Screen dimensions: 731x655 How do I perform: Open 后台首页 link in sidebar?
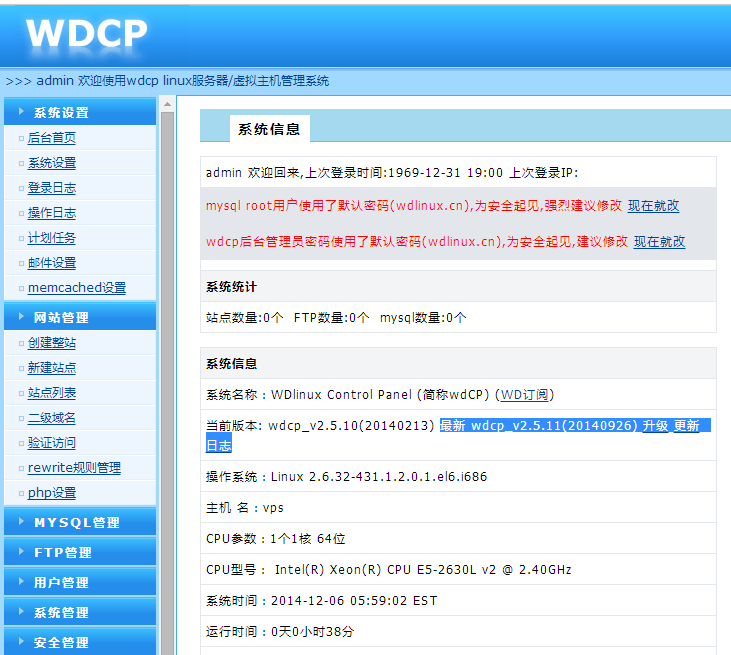point(52,138)
